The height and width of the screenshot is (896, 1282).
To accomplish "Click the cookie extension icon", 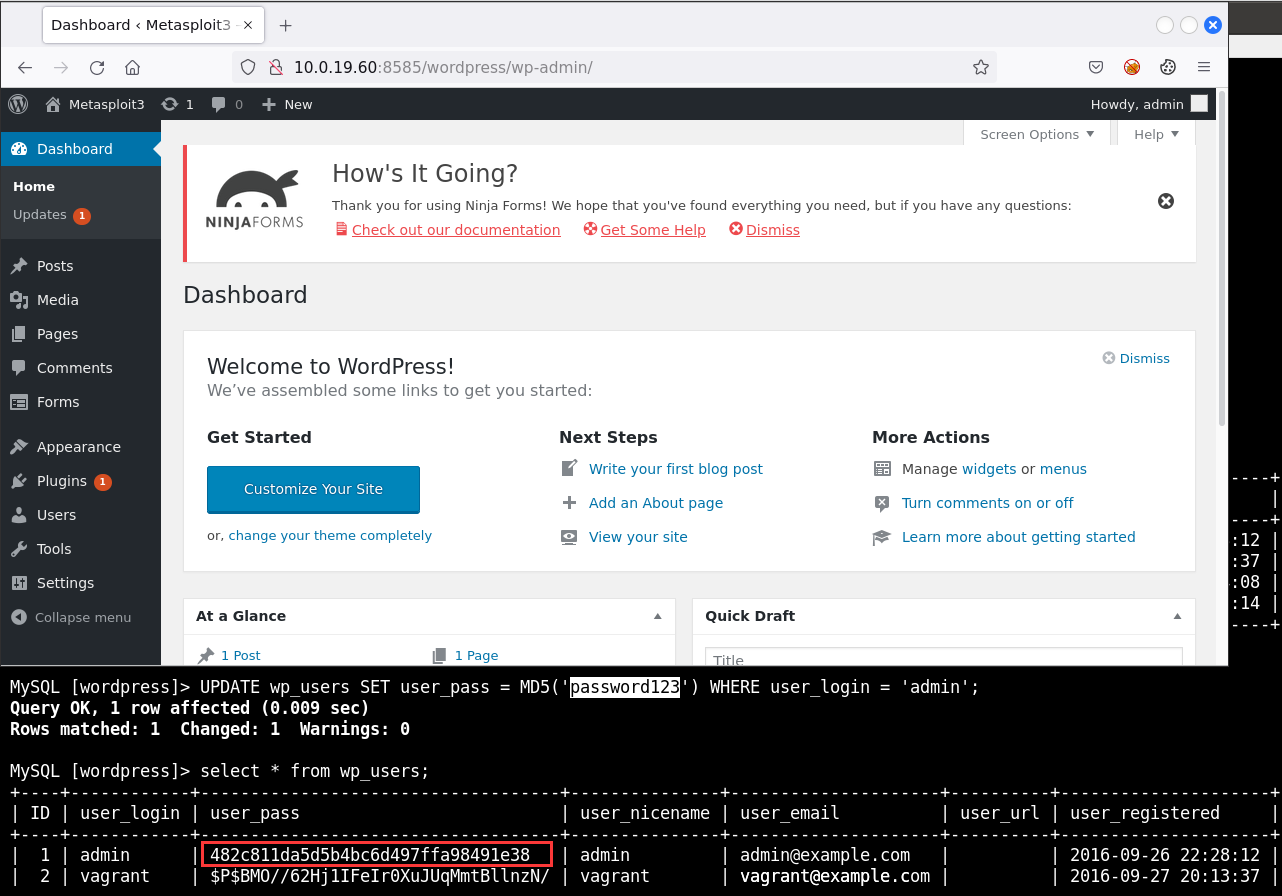I will 1167,67.
